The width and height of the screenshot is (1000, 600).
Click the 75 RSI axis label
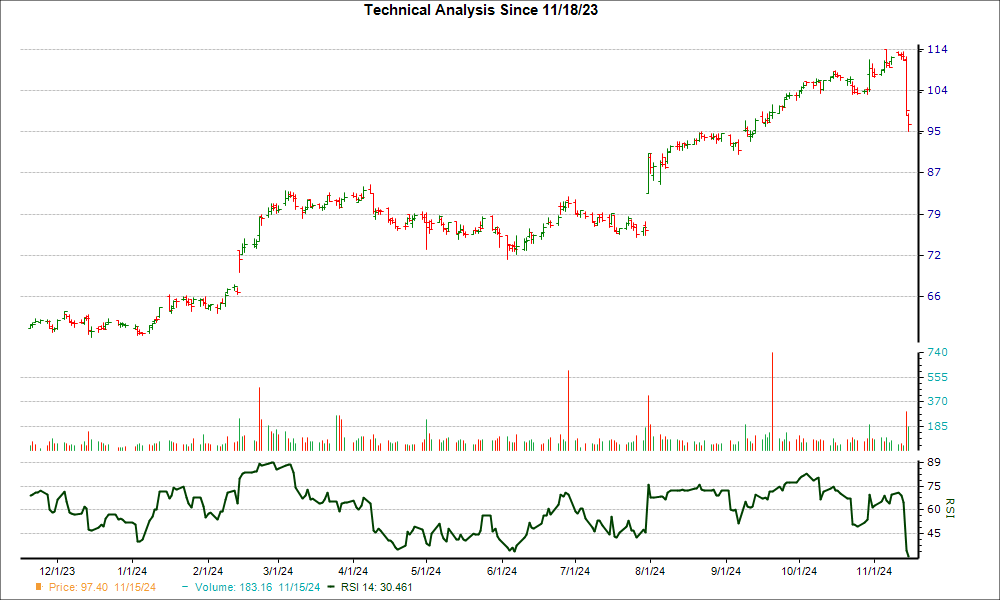pos(934,487)
